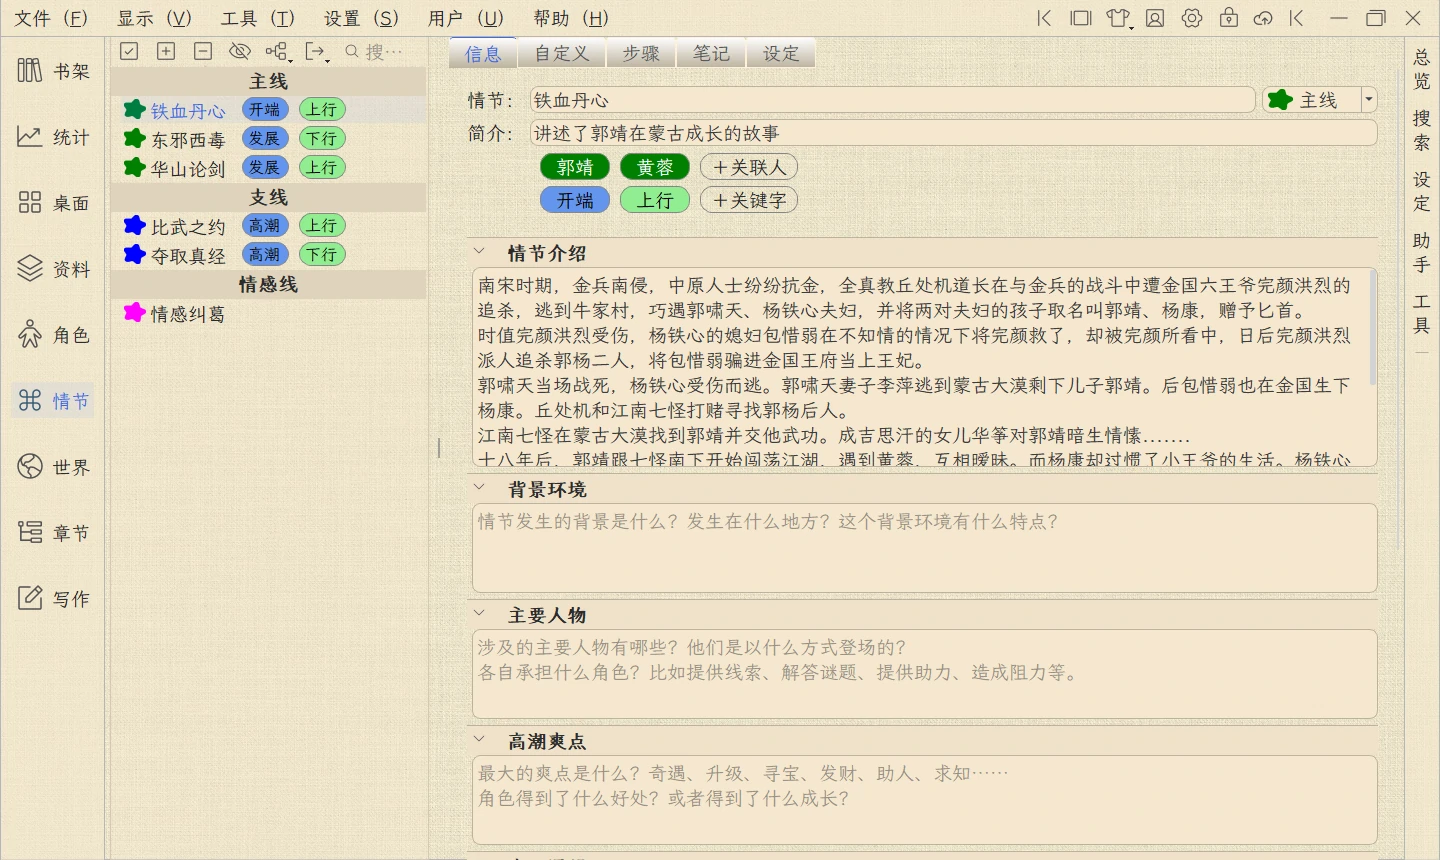Click the +关键字 button
Viewport: 1440px width, 860px height.
[x=749, y=200]
